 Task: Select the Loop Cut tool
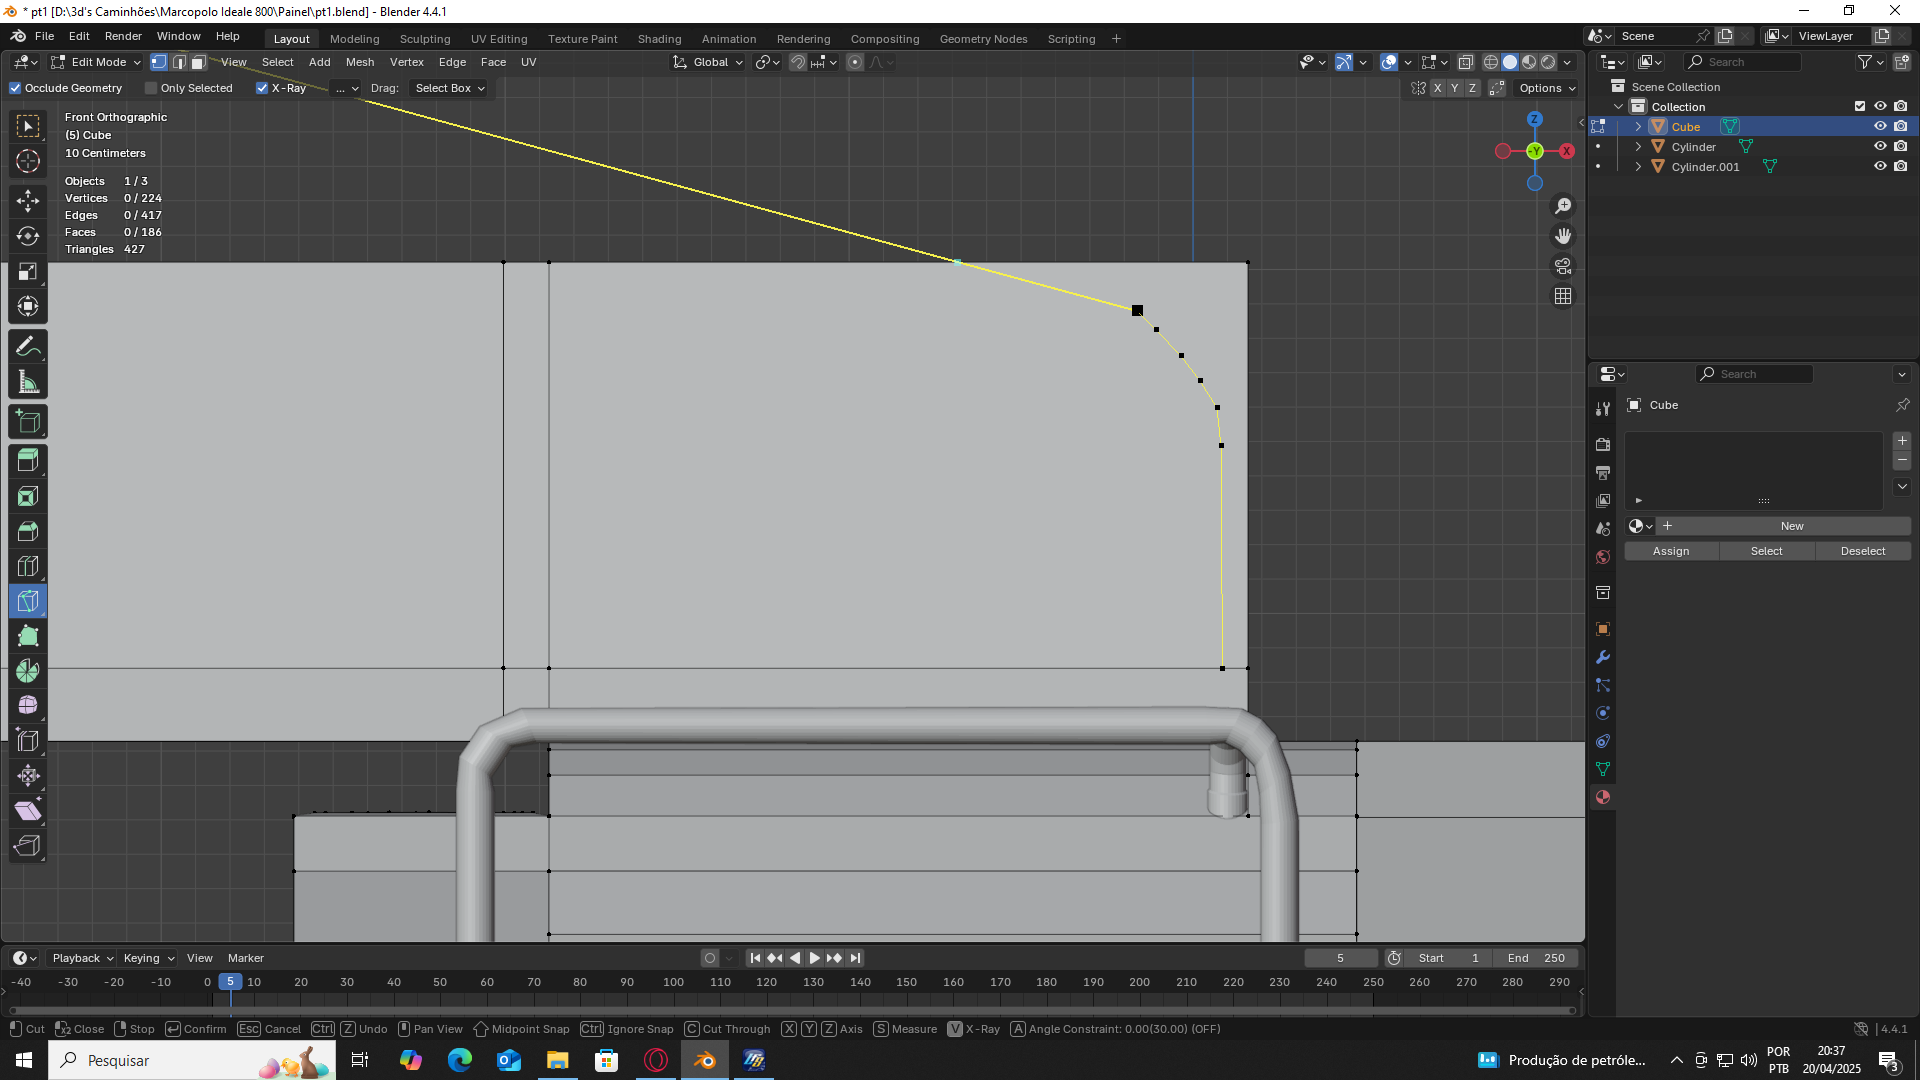(x=28, y=566)
